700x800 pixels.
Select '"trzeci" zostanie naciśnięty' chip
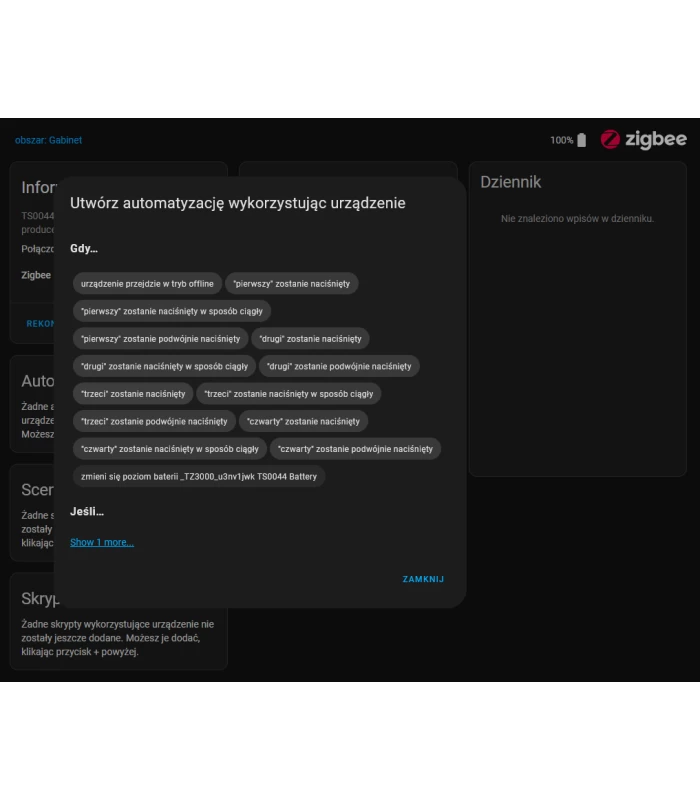[x=133, y=394]
